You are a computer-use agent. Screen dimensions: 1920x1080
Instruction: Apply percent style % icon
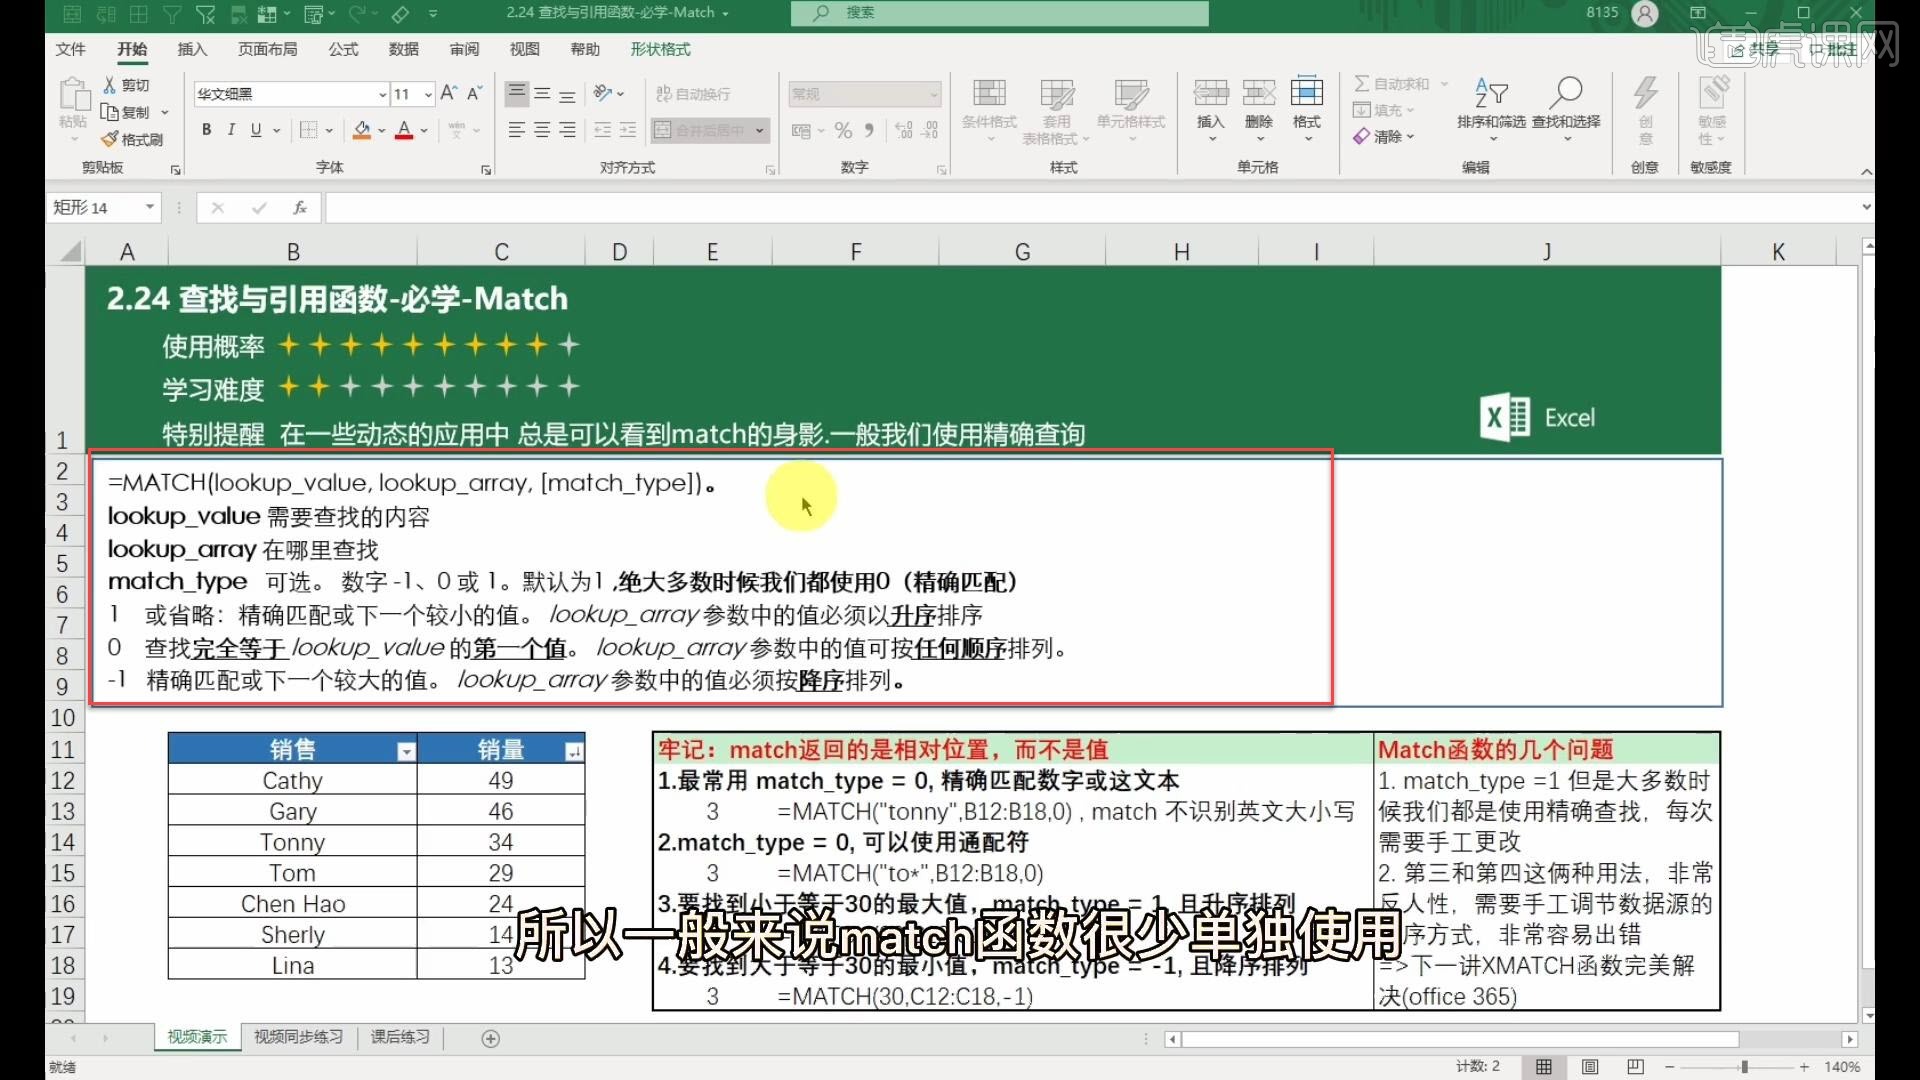coord(843,130)
